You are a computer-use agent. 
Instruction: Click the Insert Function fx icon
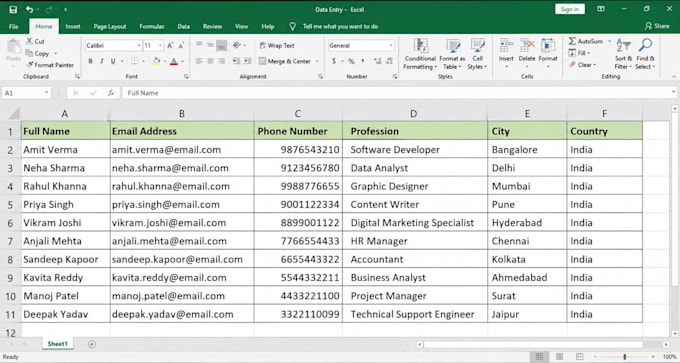(111, 93)
